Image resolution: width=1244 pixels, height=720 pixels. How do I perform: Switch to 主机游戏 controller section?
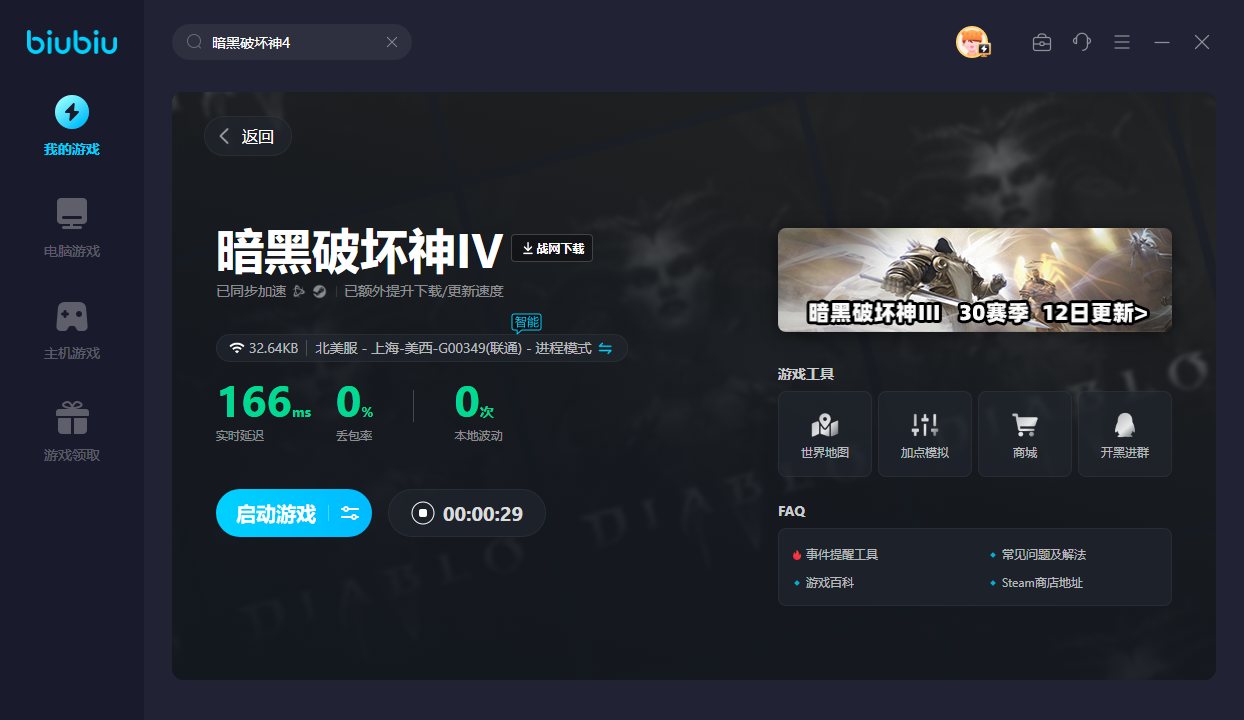tap(71, 329)
